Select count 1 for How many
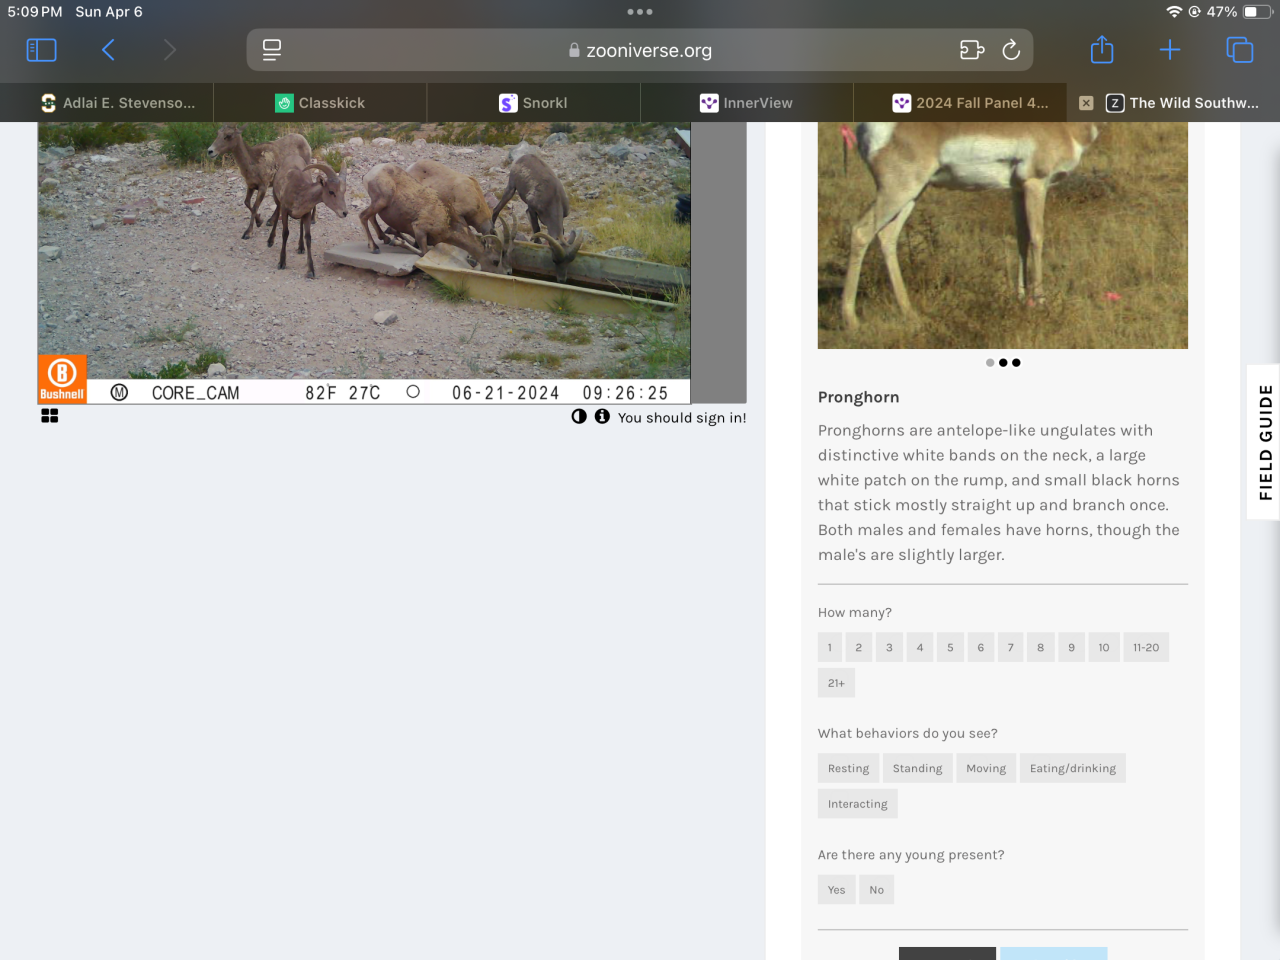The height and width of the screenshot is (960, 1280). tap(830, 647)
